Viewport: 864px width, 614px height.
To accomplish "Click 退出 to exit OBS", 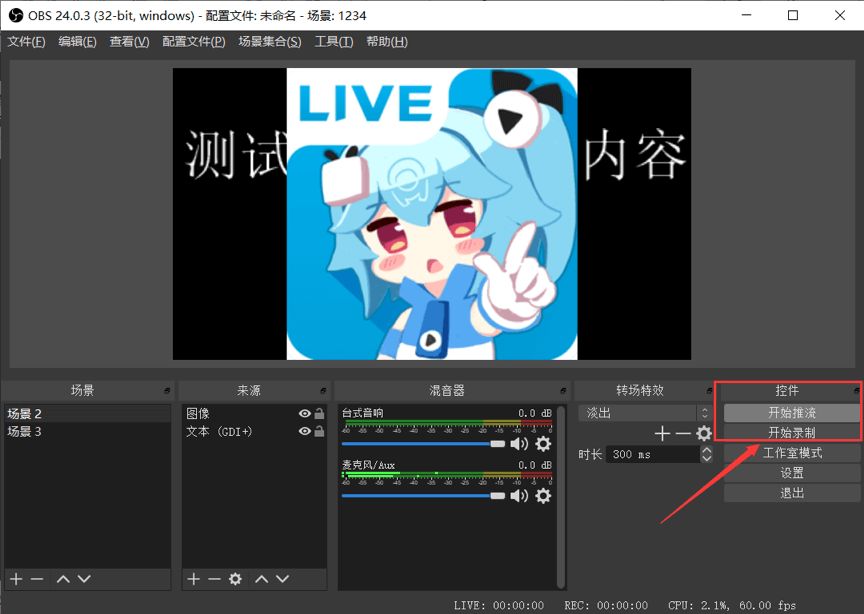I will 792,493.
